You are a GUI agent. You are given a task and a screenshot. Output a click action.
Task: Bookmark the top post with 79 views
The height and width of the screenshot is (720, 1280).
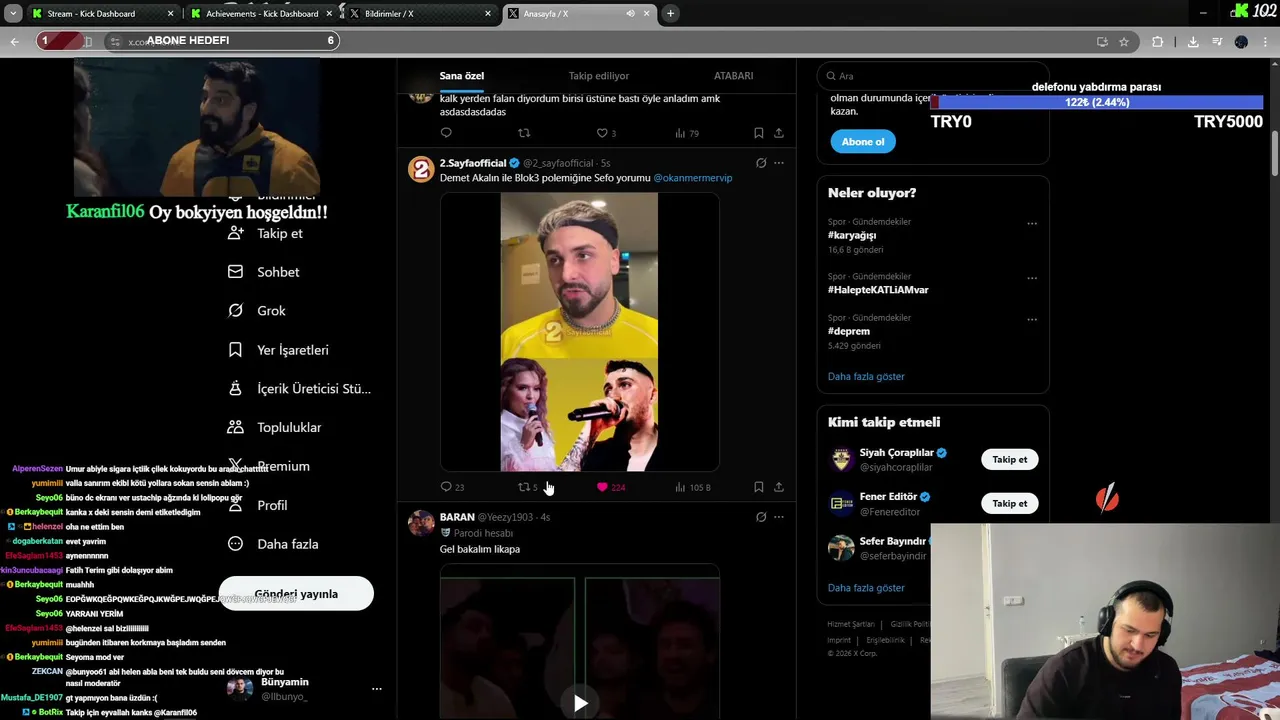(759, 133)
